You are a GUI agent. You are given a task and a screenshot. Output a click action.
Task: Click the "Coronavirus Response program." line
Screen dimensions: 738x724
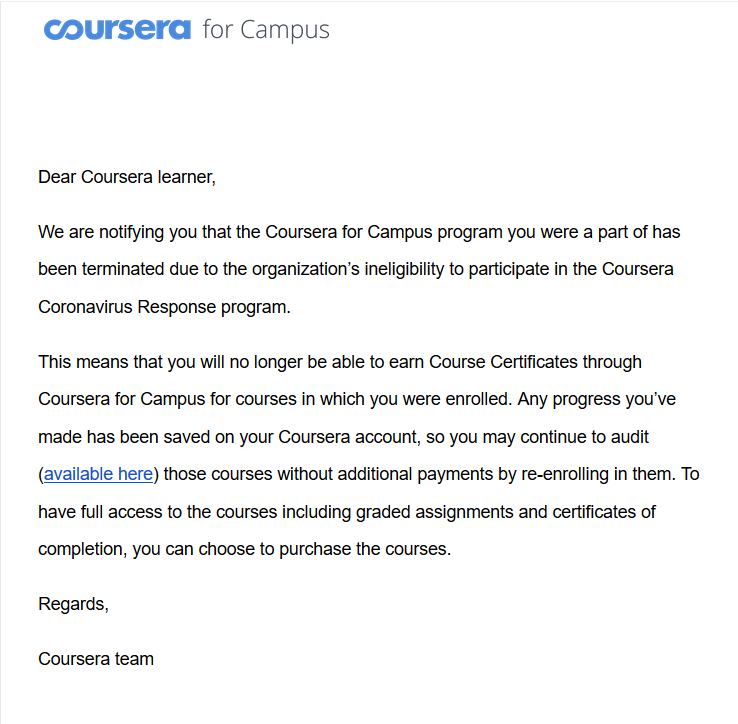(164, 308)
